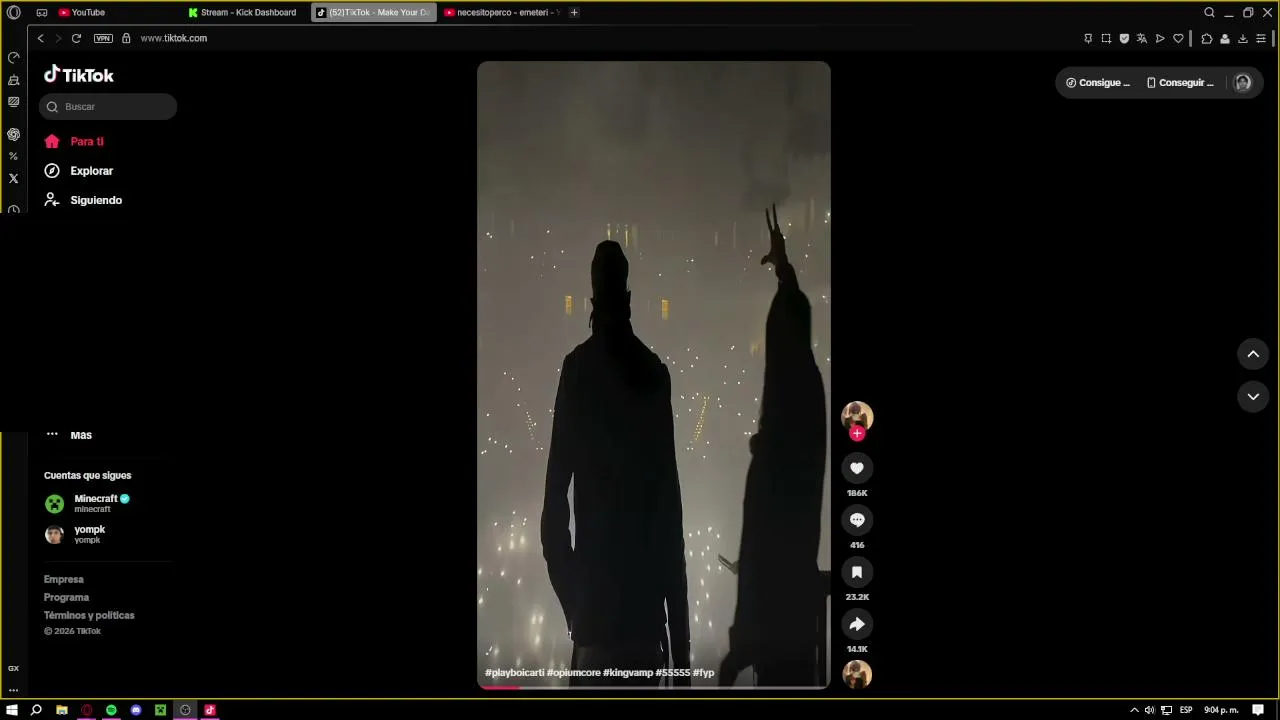The width and height of the screenshot is (1280, 720).
Task: Pin the page with the pin icon
Action: click(x=1088, y=38)
